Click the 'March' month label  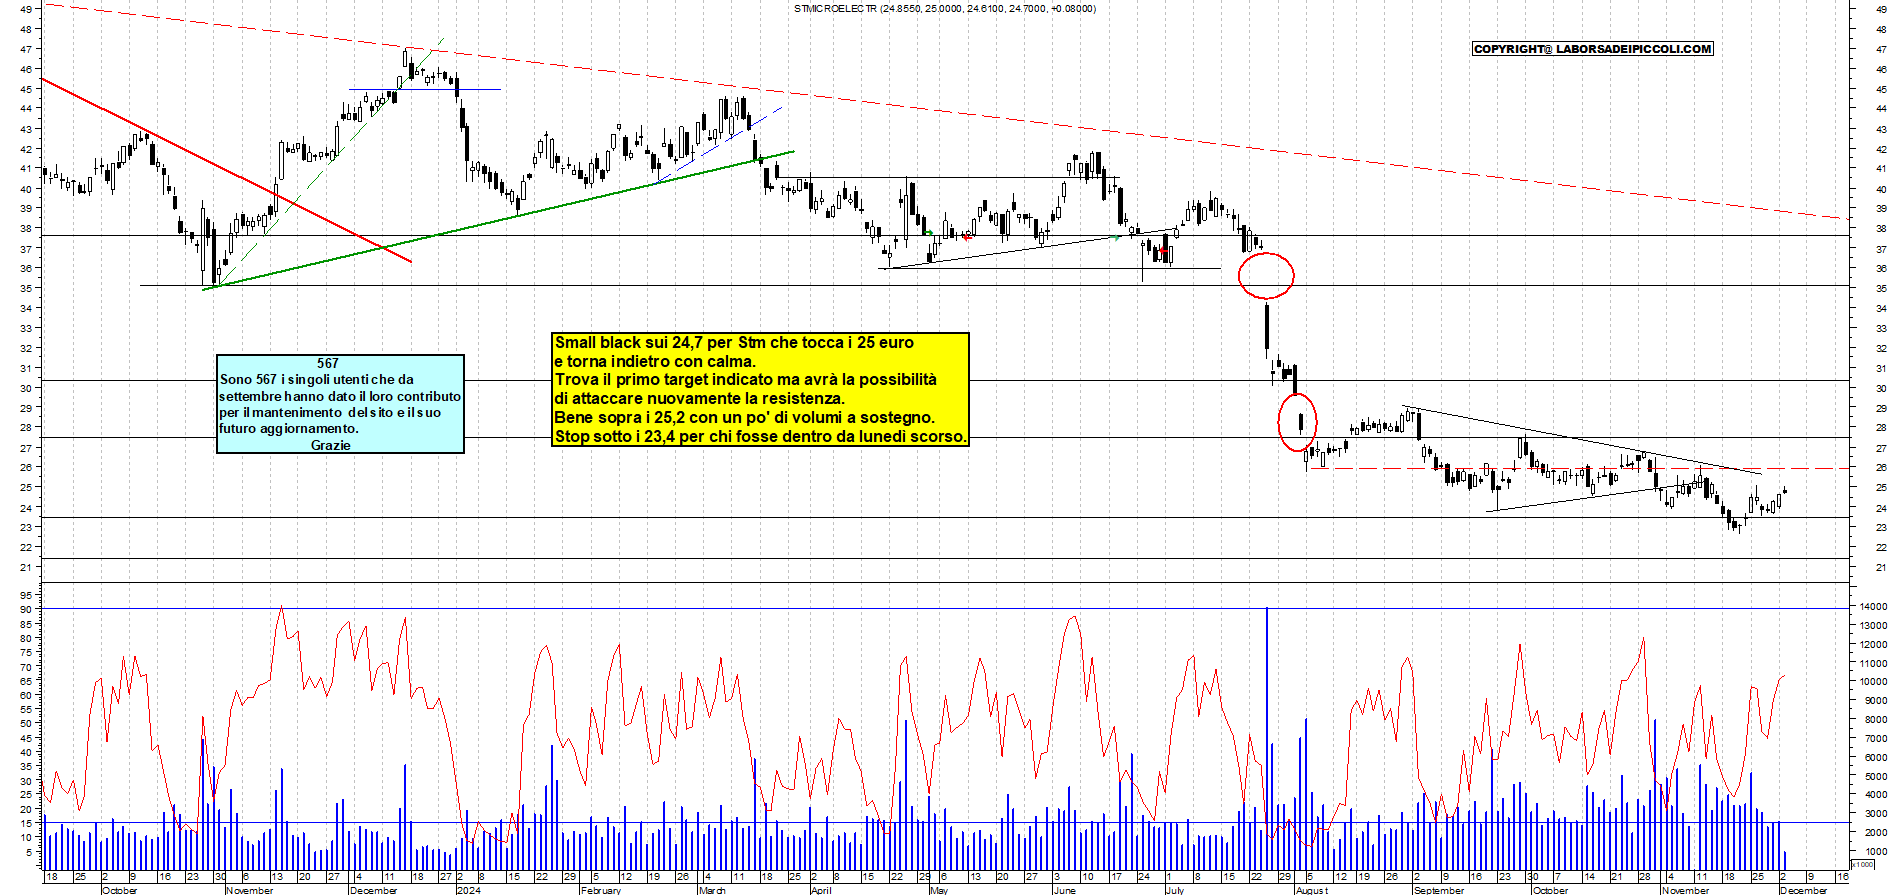pos(712,890)
